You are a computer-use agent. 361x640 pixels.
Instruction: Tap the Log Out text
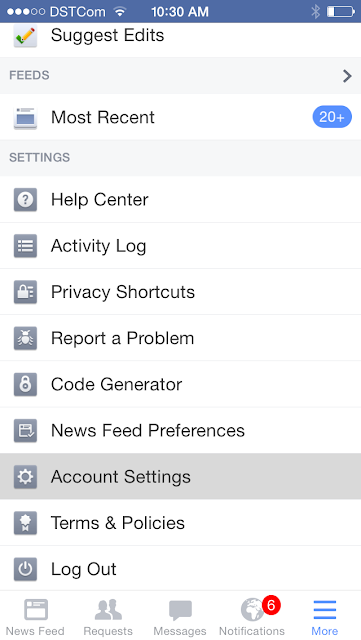click(84, 569)
